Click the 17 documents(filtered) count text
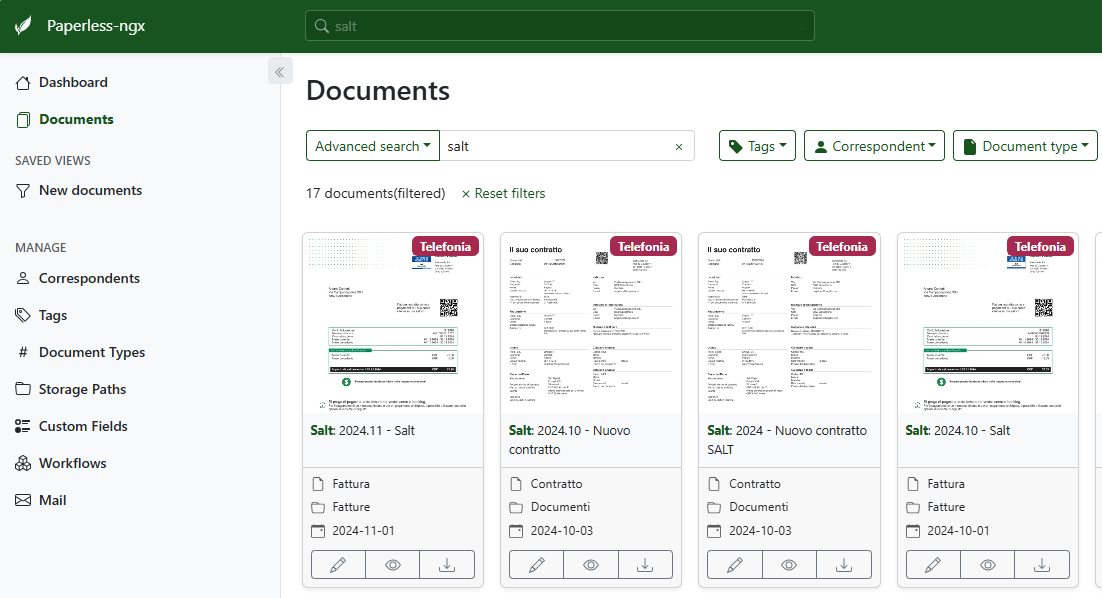The image size is (1102, 598). tap(375, 193)
